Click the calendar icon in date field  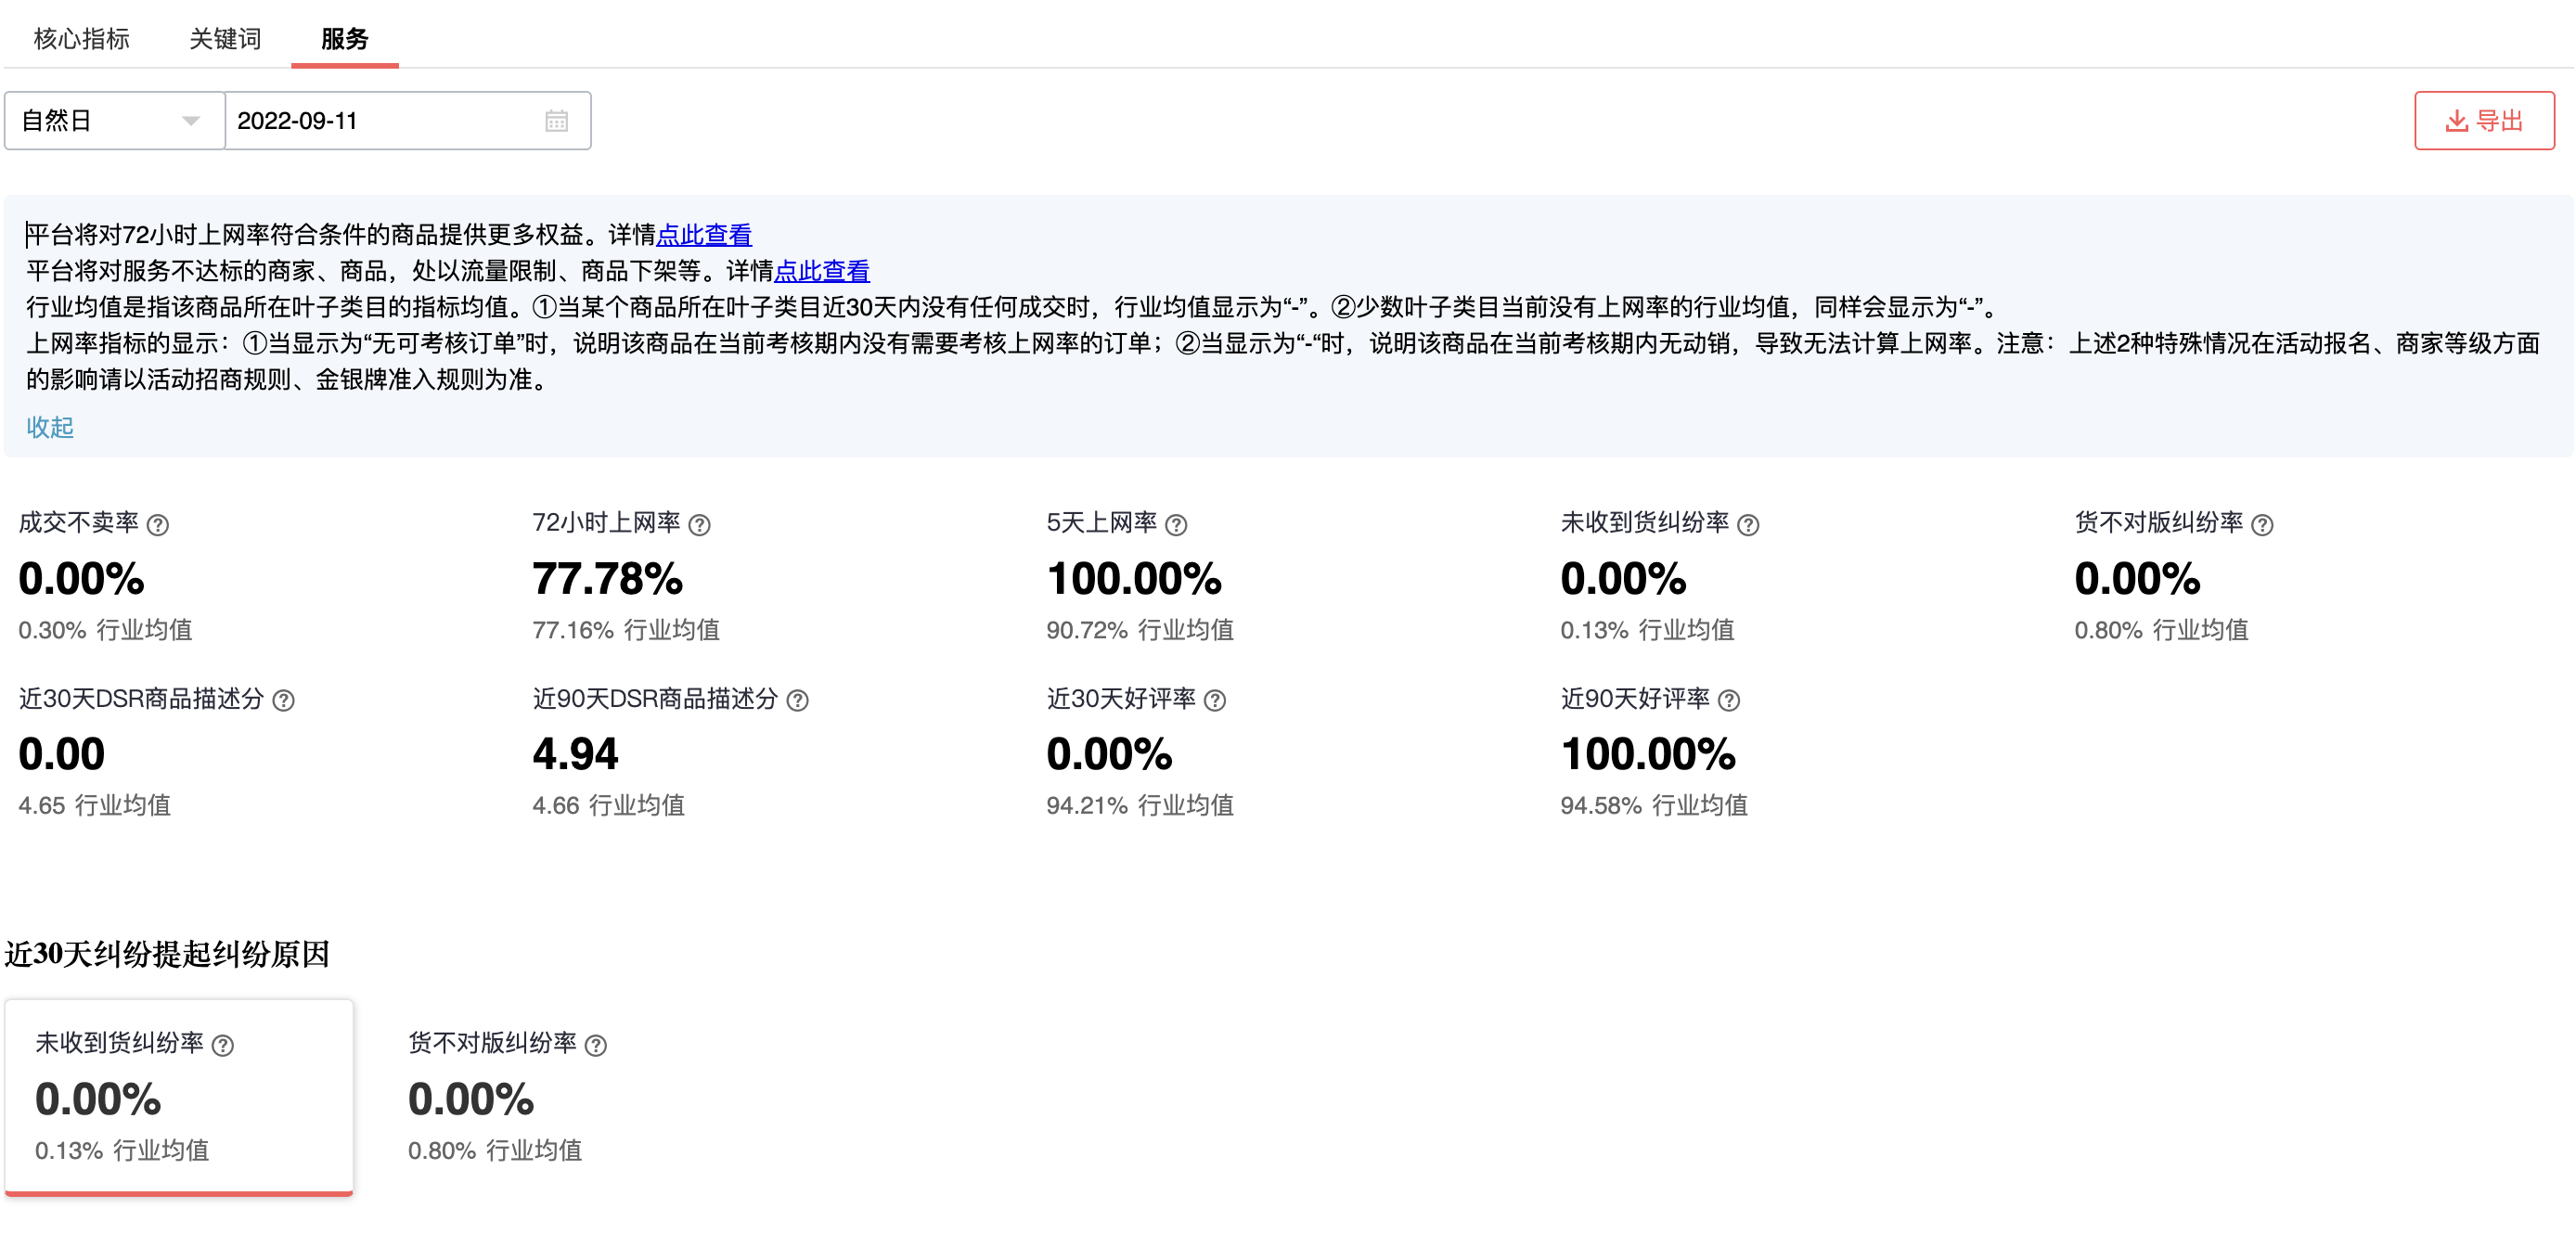[x=558, y=120]
